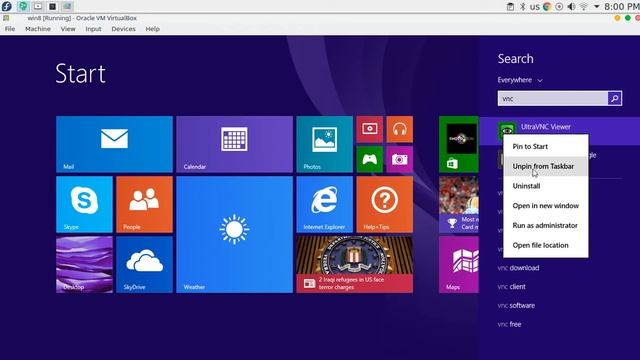Launch the Photos tile

point(324,144)
